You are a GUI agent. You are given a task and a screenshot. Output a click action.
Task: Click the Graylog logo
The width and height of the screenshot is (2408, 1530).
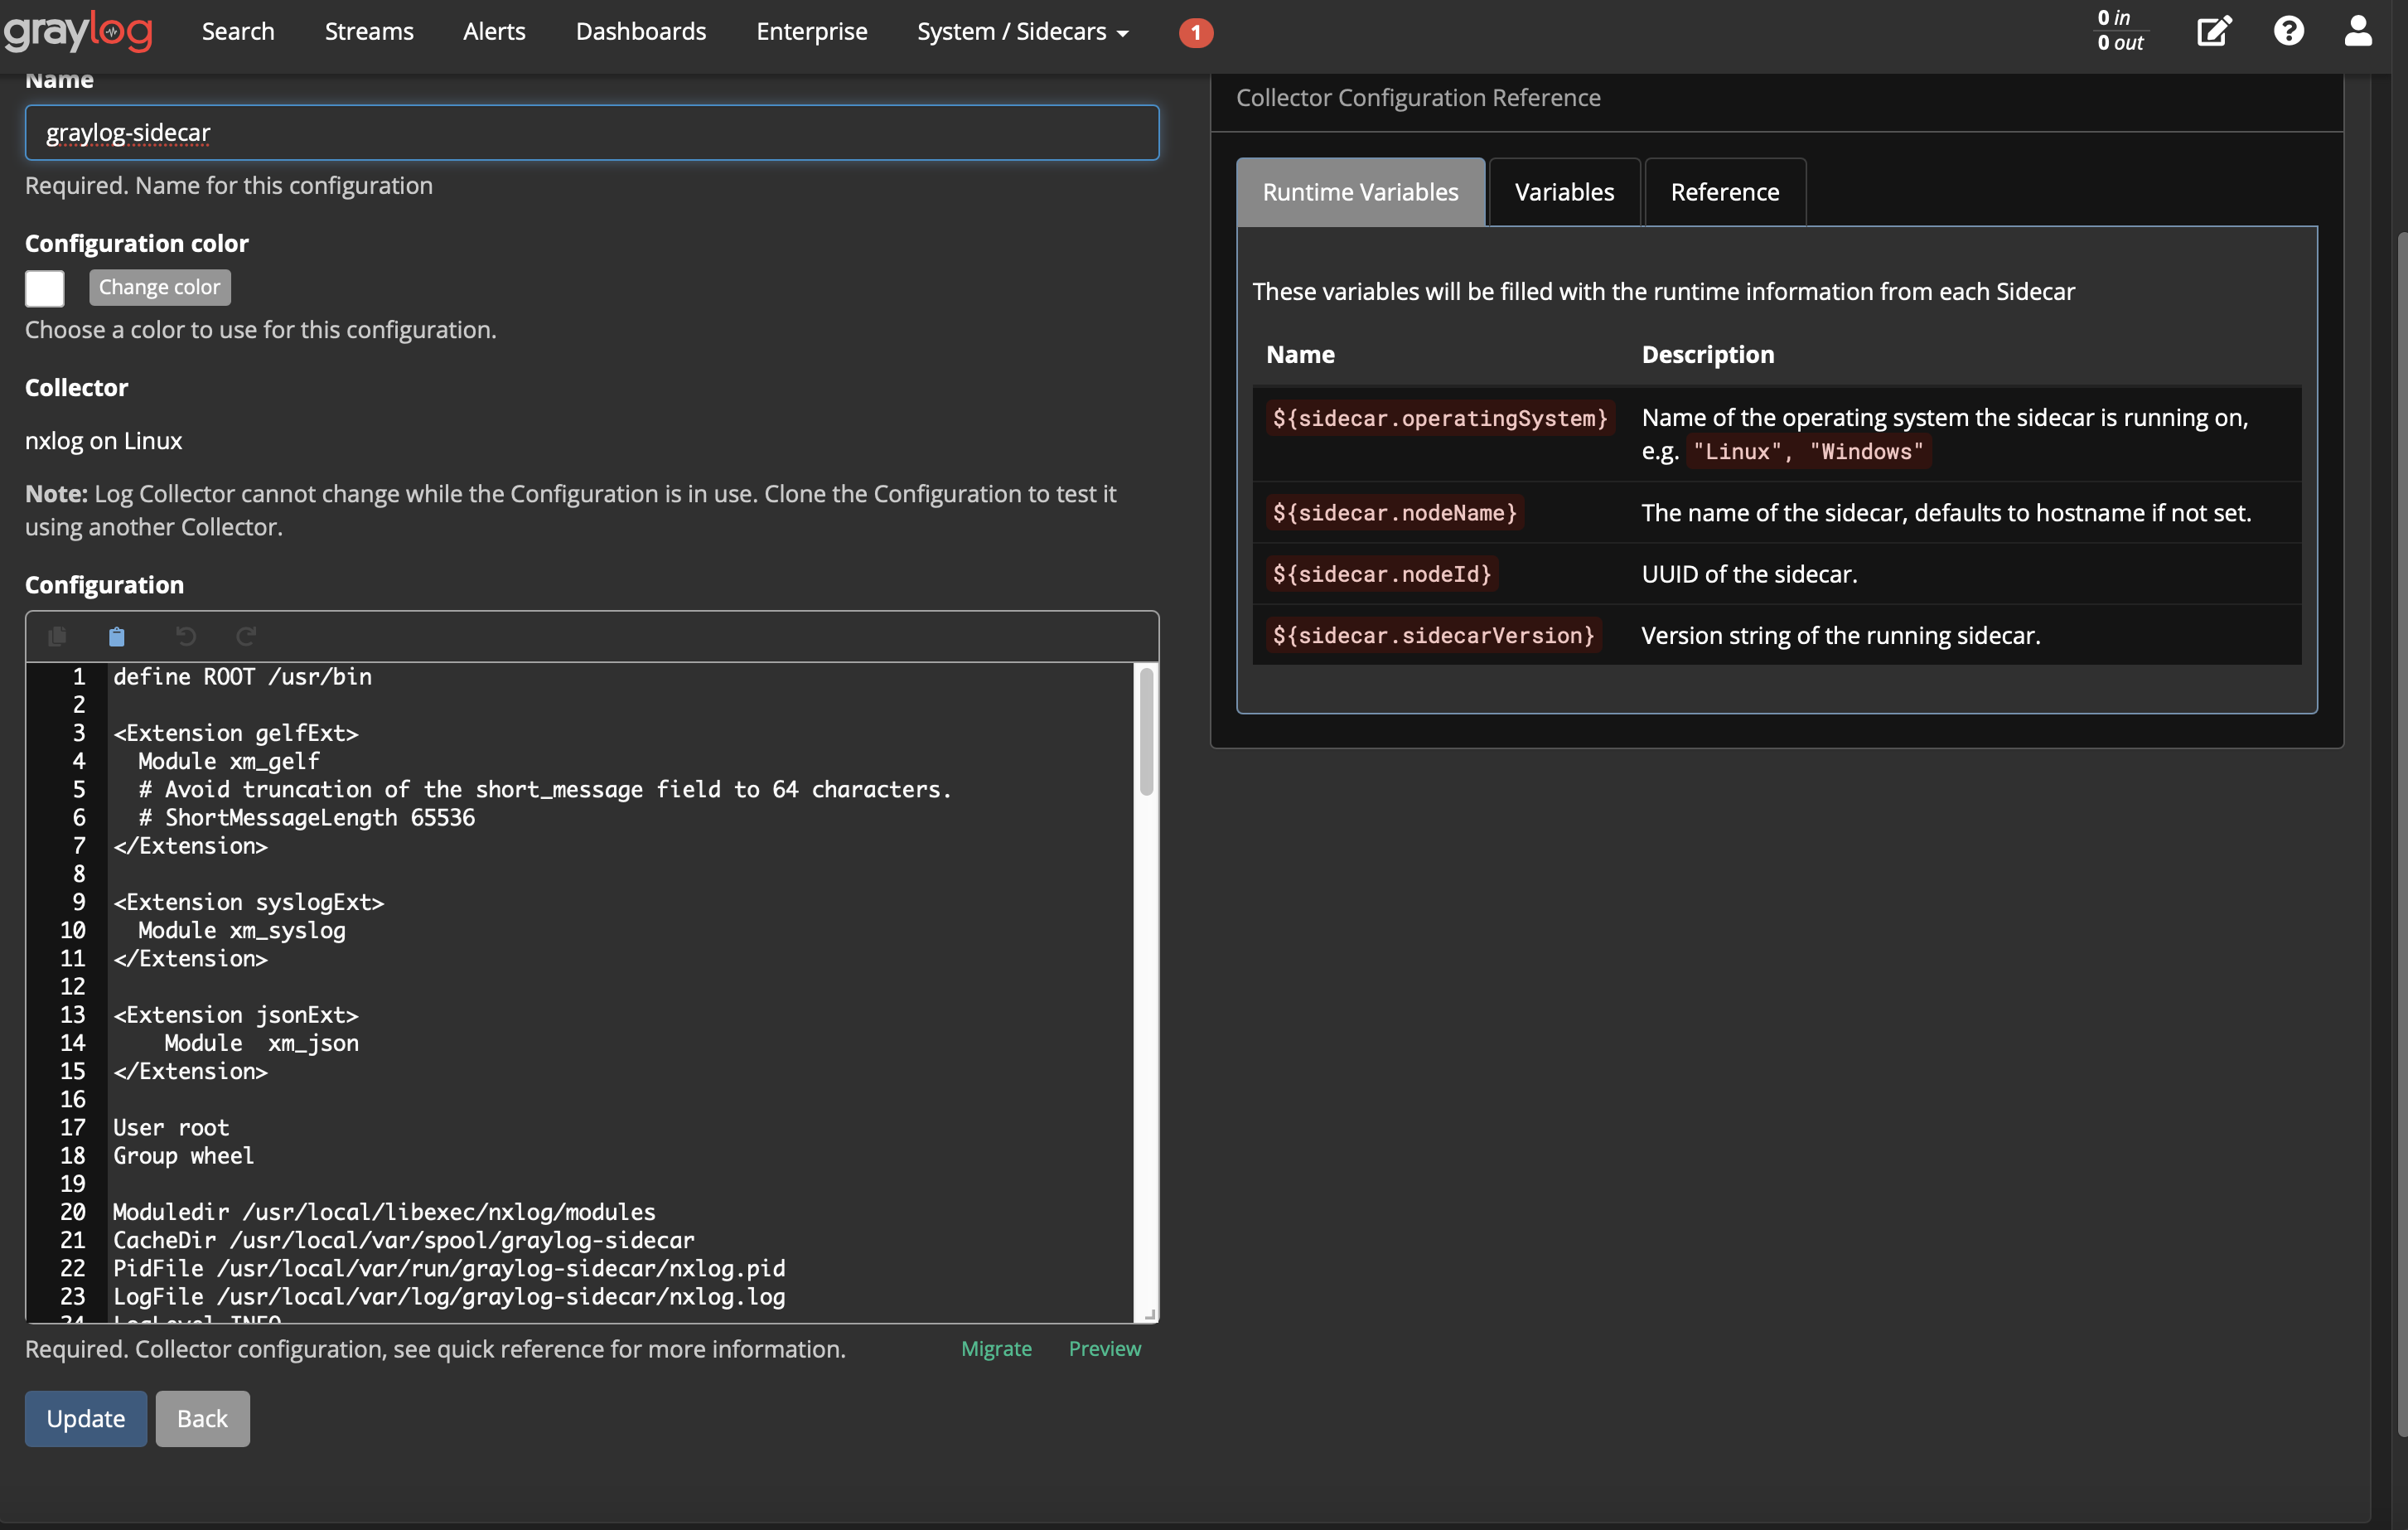pos(78,31)
